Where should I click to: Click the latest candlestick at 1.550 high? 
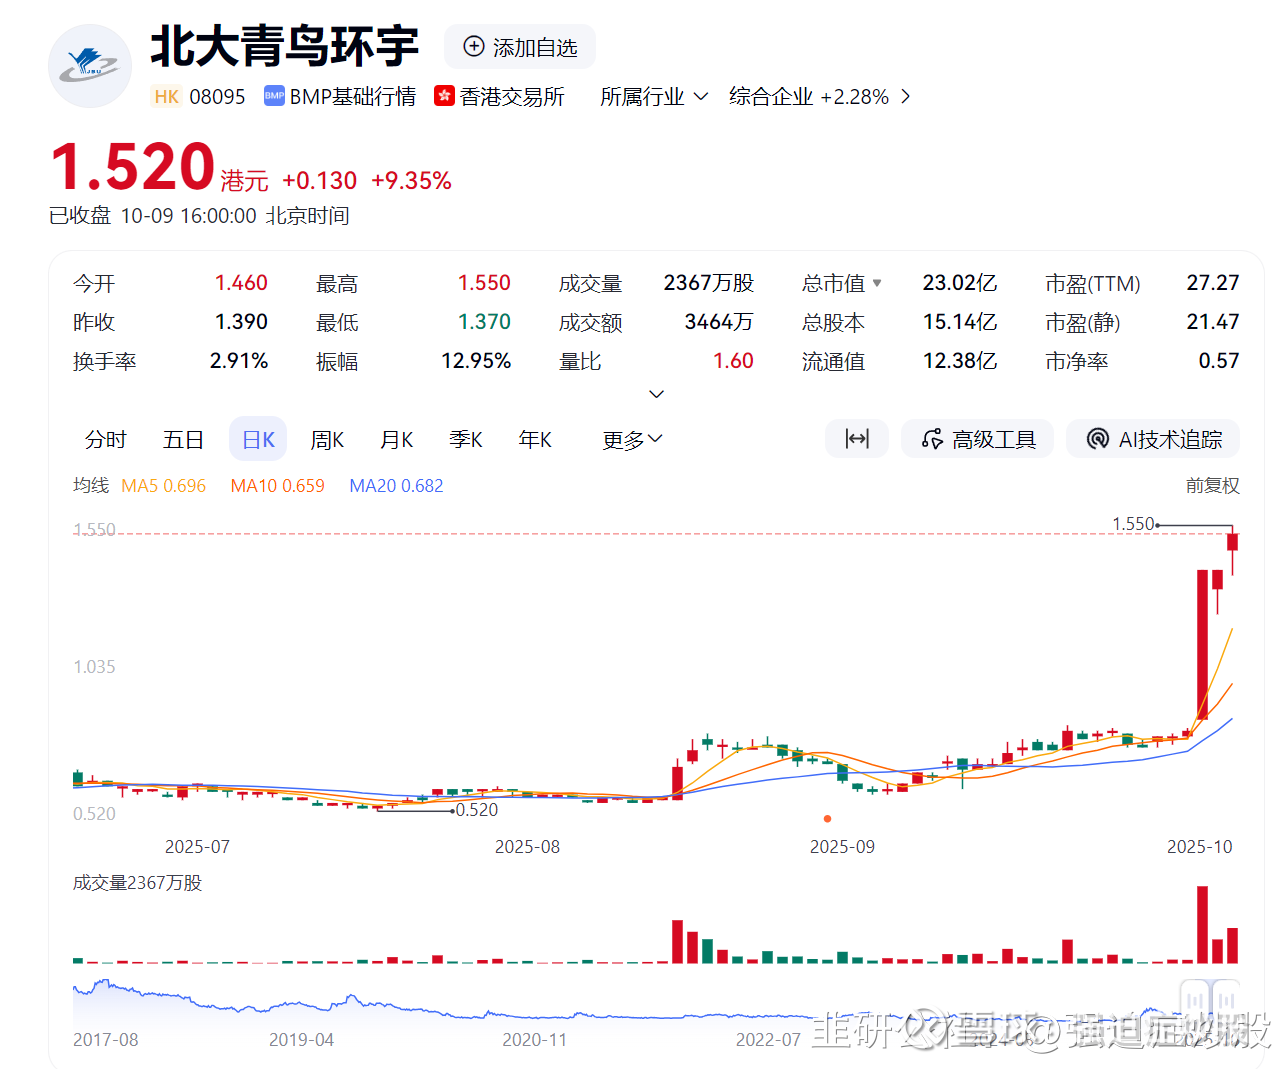tap(1233, 548)
